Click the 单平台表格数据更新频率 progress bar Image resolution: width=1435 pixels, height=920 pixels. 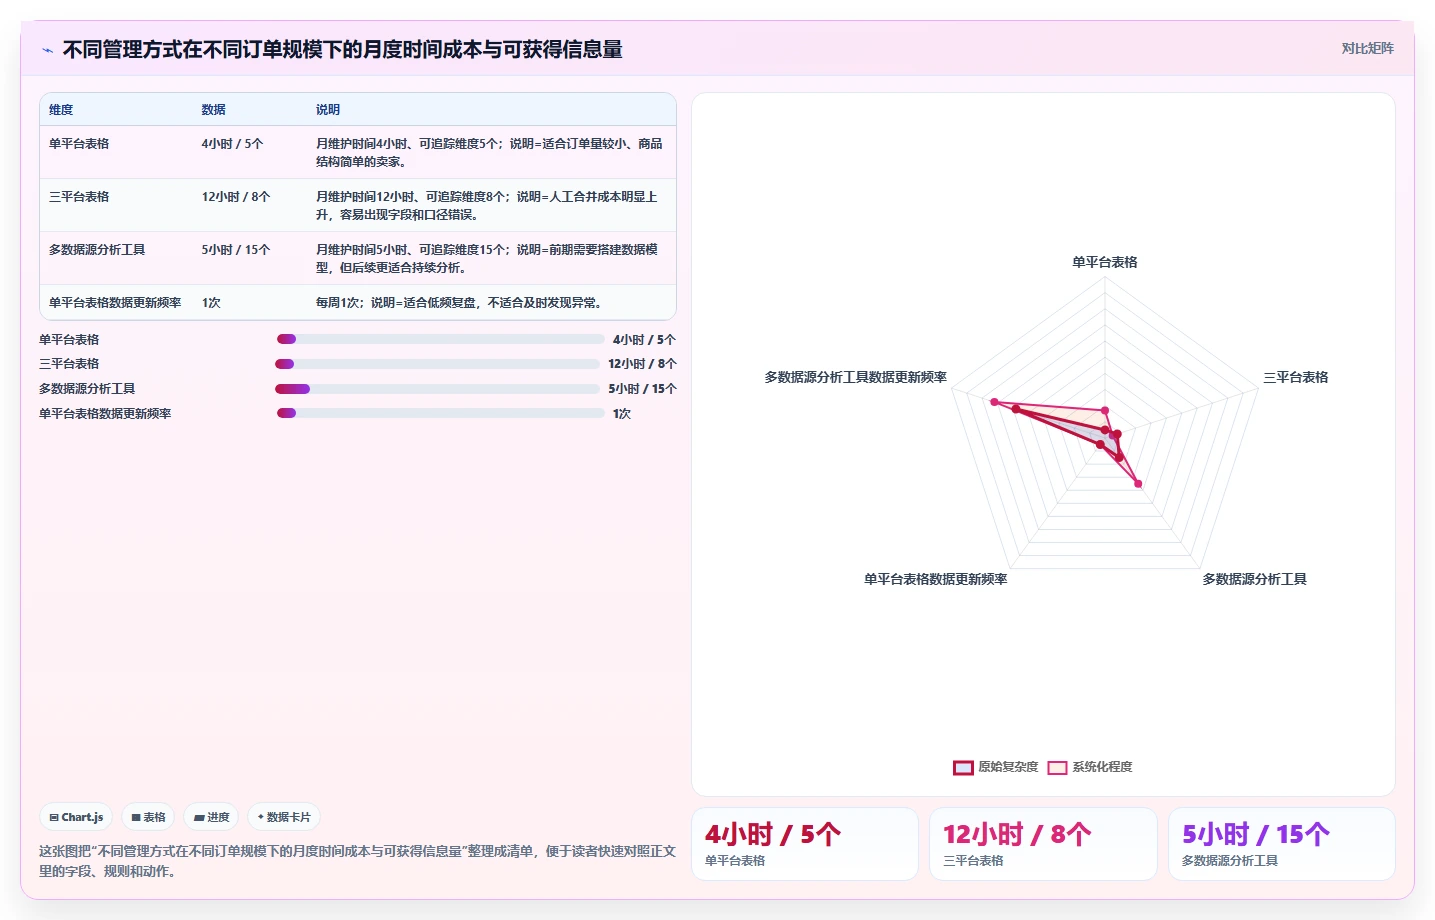(x=440, y=413)
